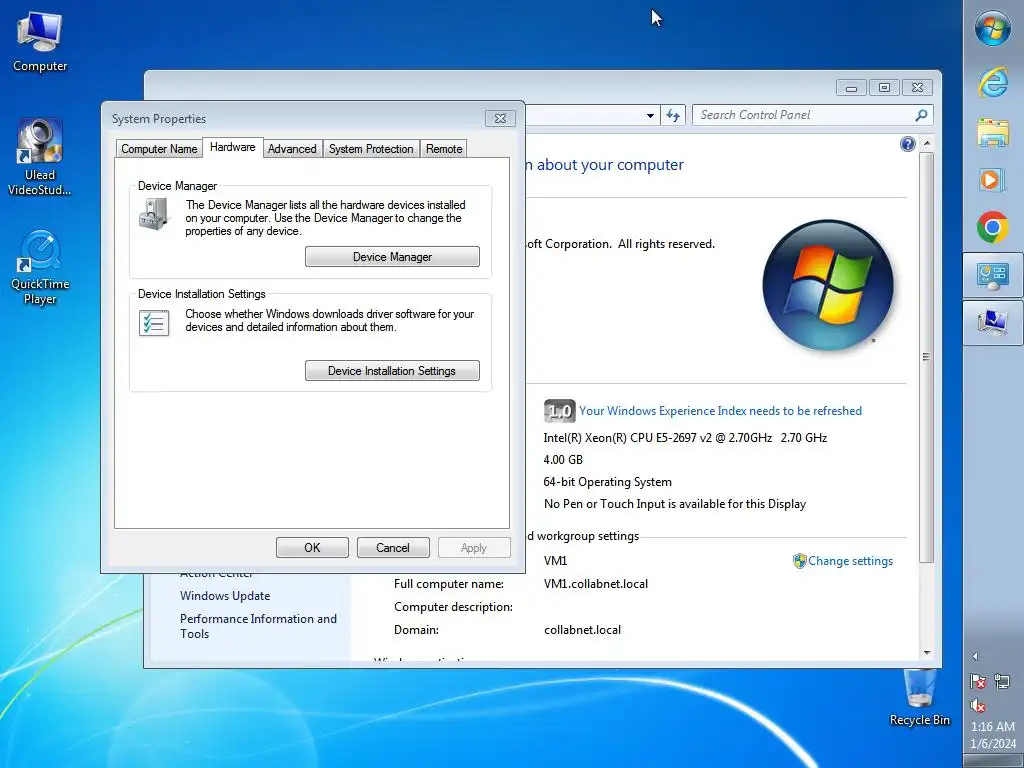Viewport: 1024px width, 768px height.
Task: Open Device Manager button
Action: pos(392,257)
